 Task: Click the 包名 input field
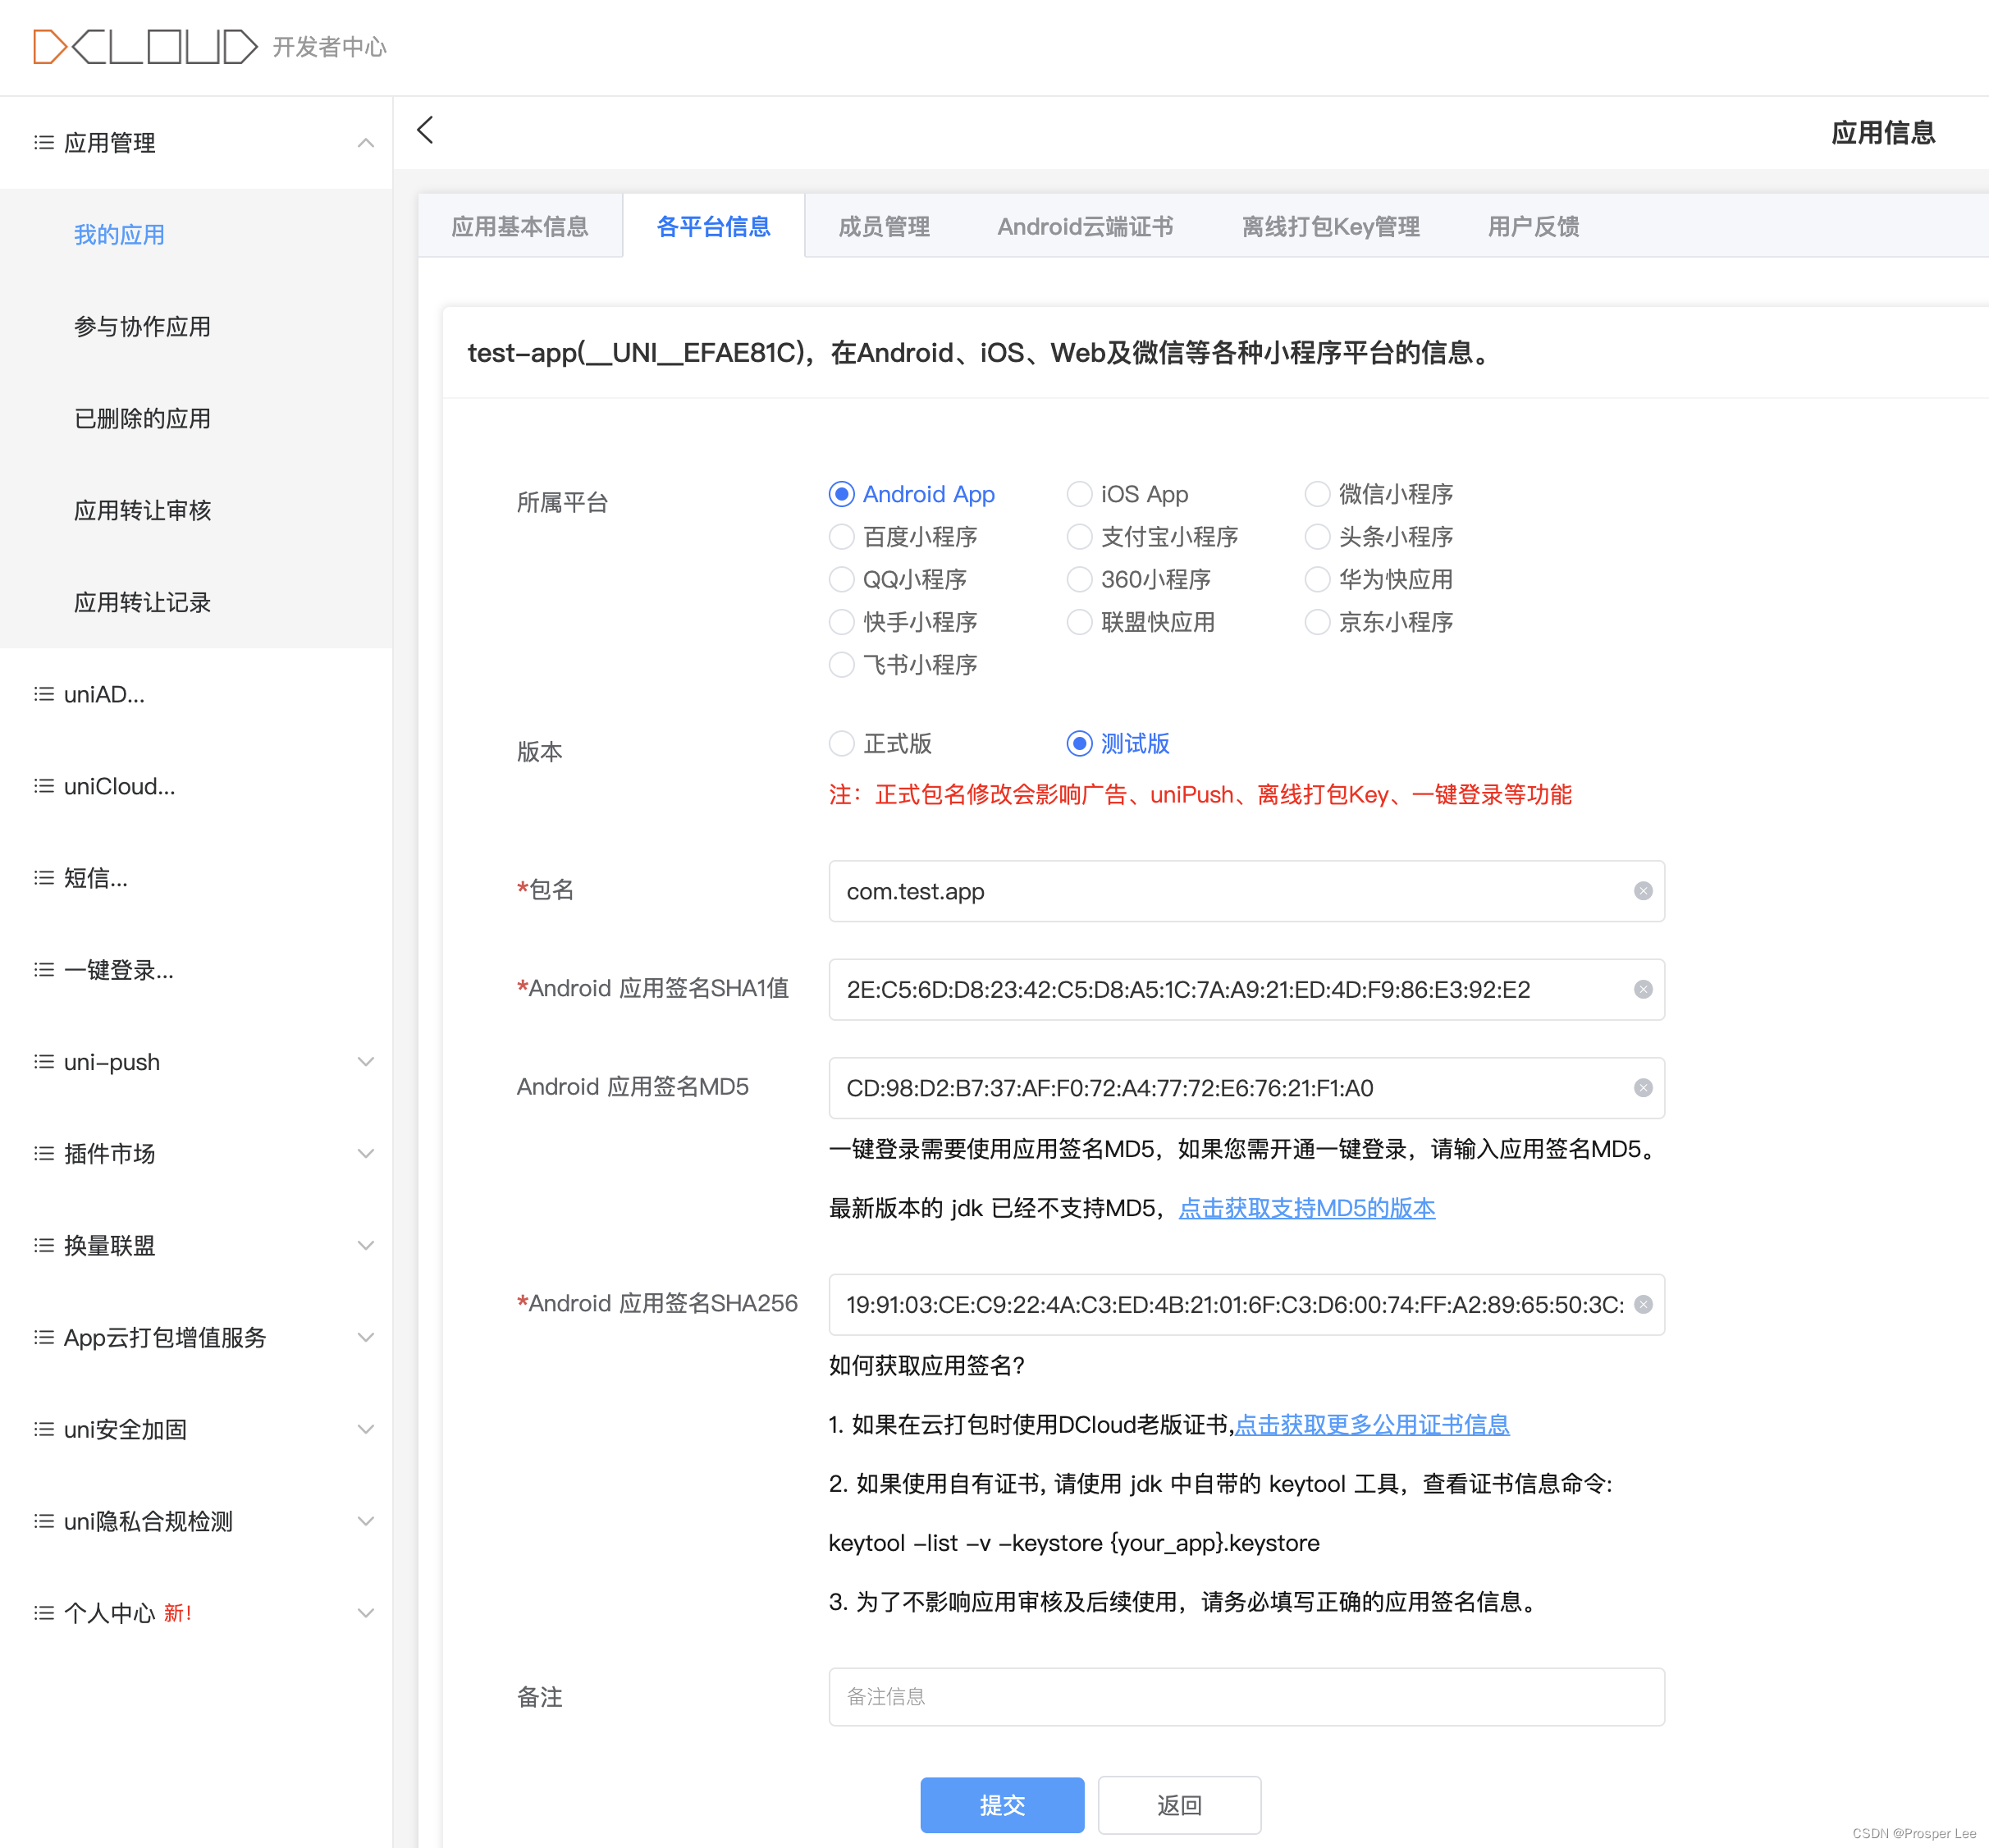click(x=1246, y=891)
